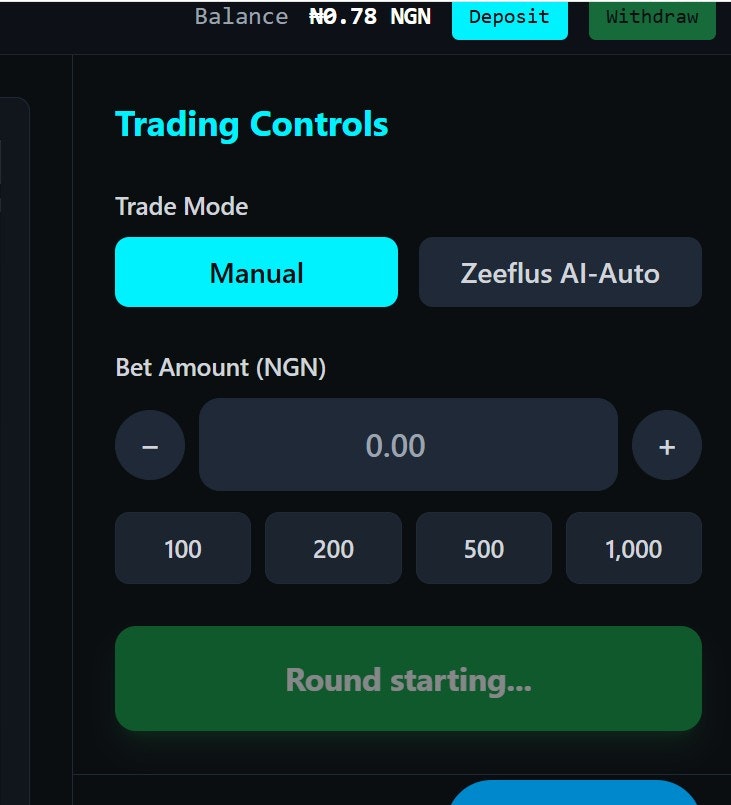
Task: Click the Round starting button
Action: [x=408, y=678]
